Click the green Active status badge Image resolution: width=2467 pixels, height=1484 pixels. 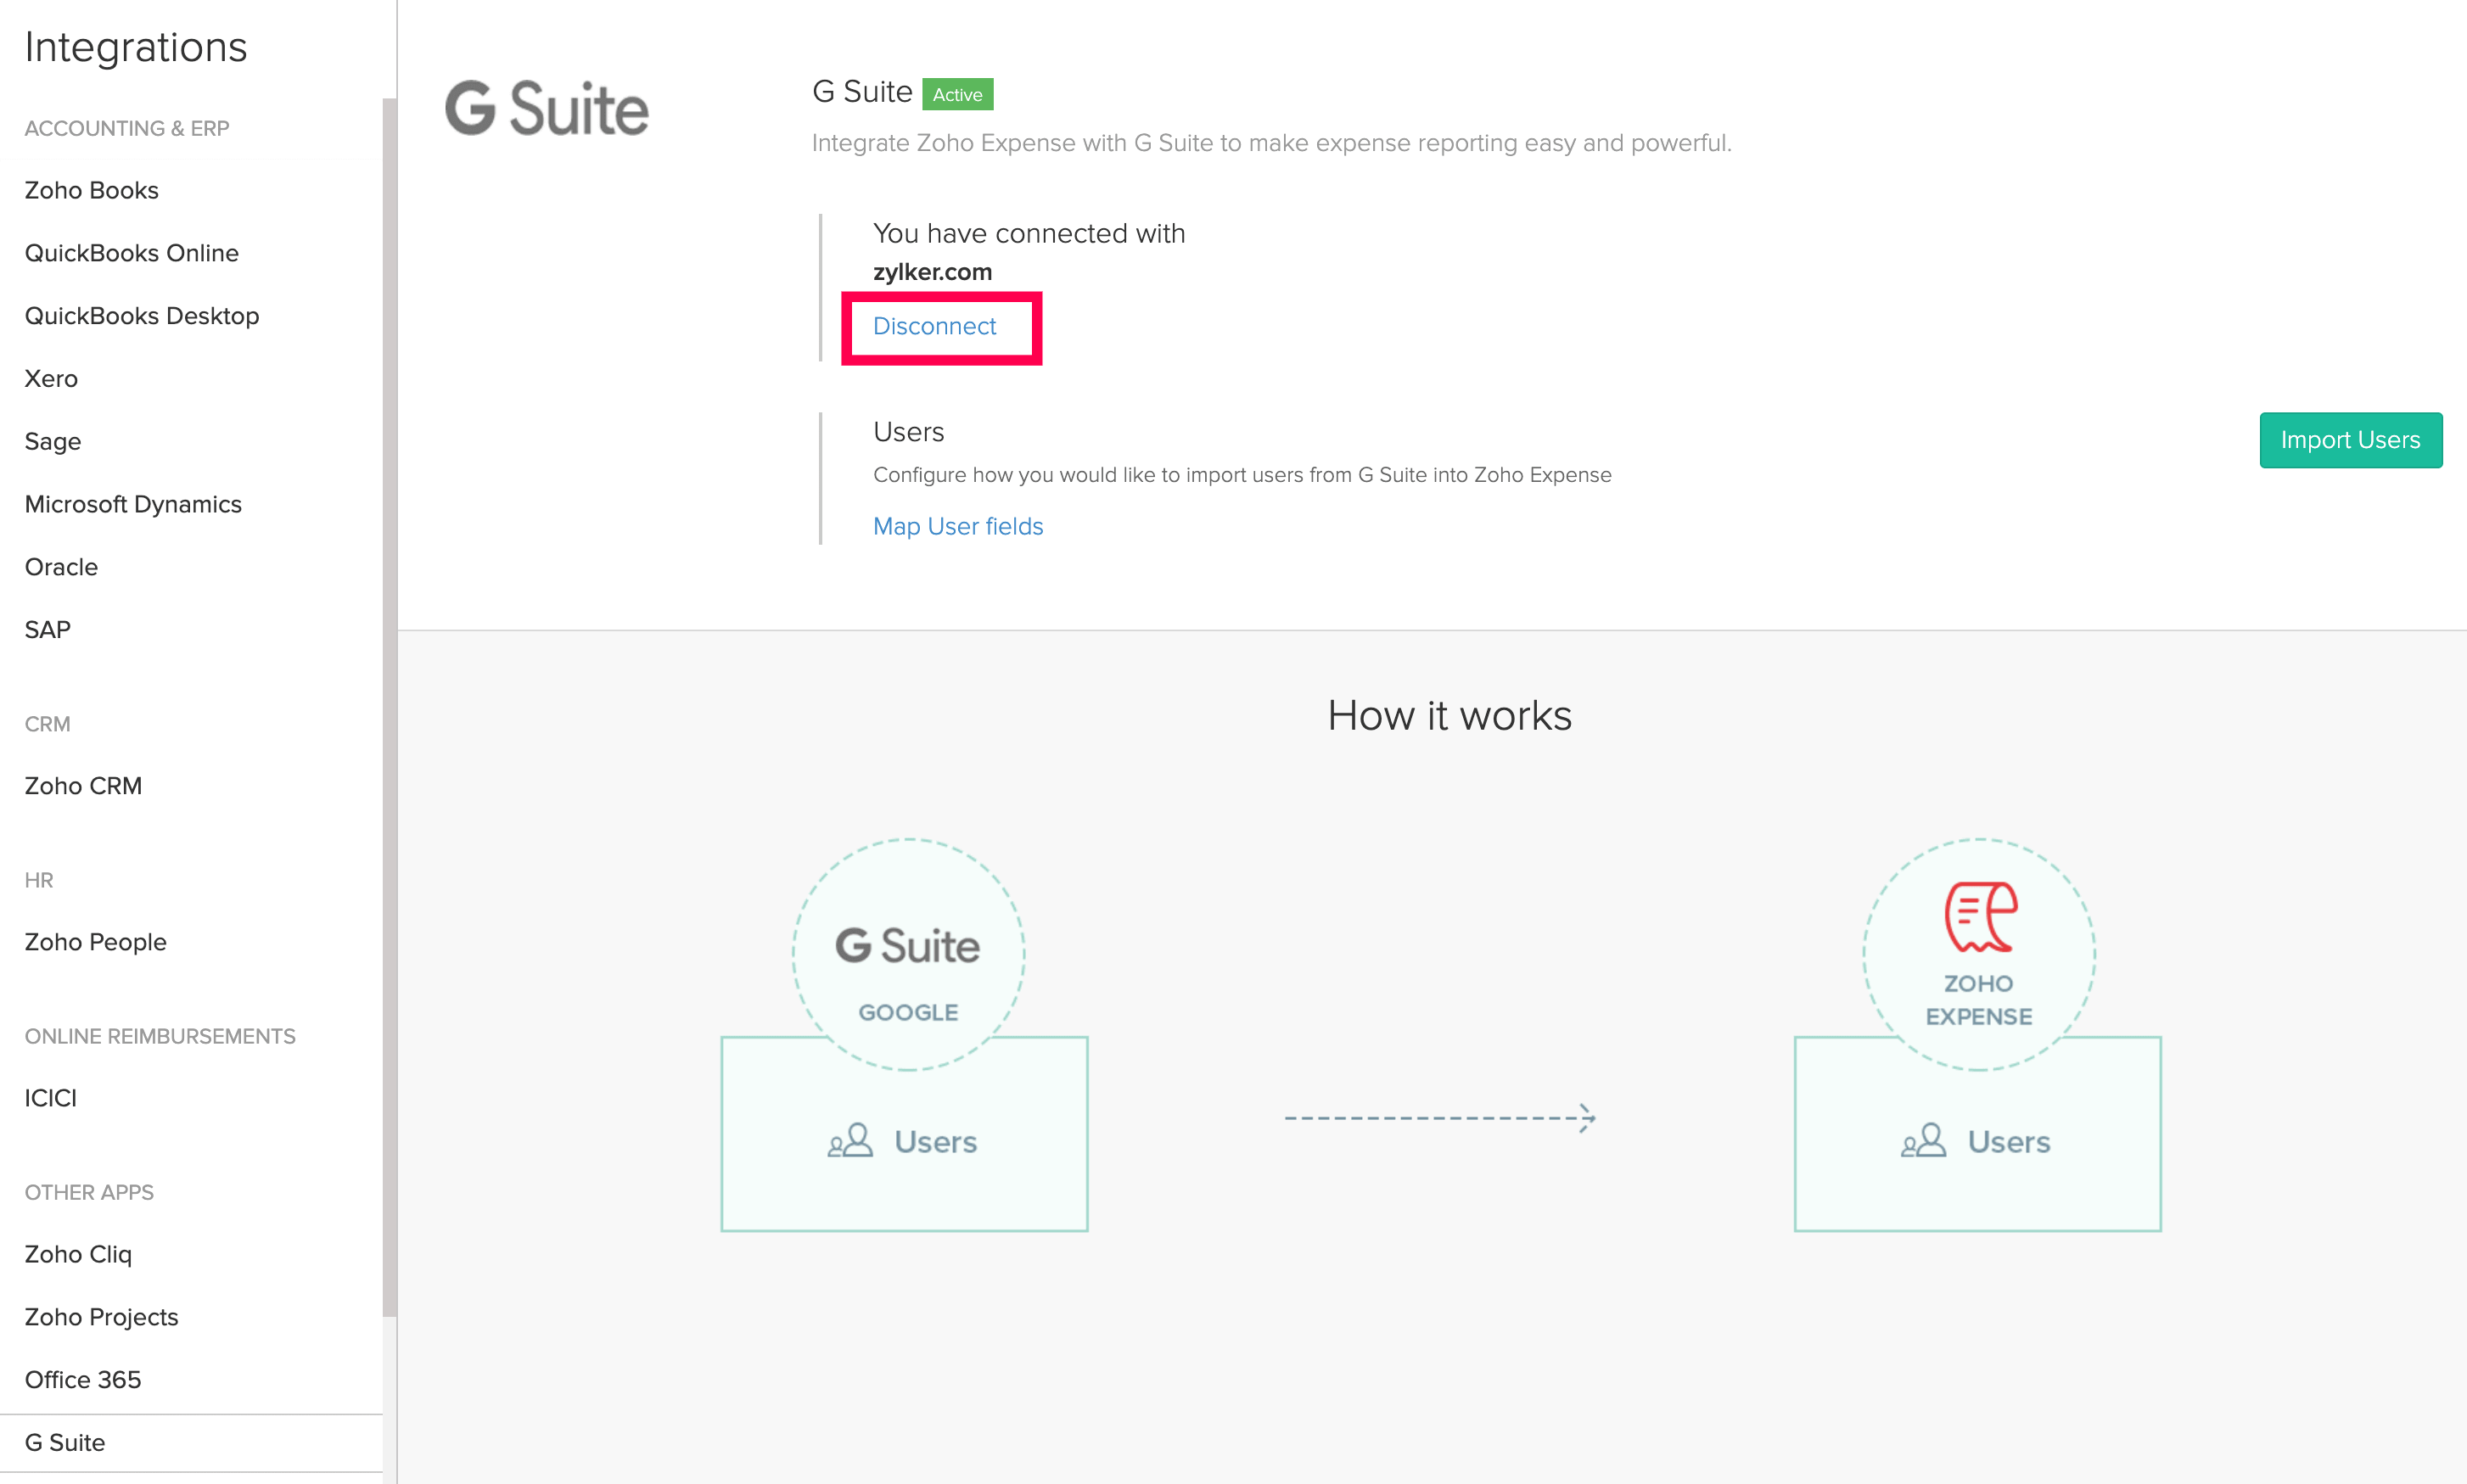click(957, 94)
